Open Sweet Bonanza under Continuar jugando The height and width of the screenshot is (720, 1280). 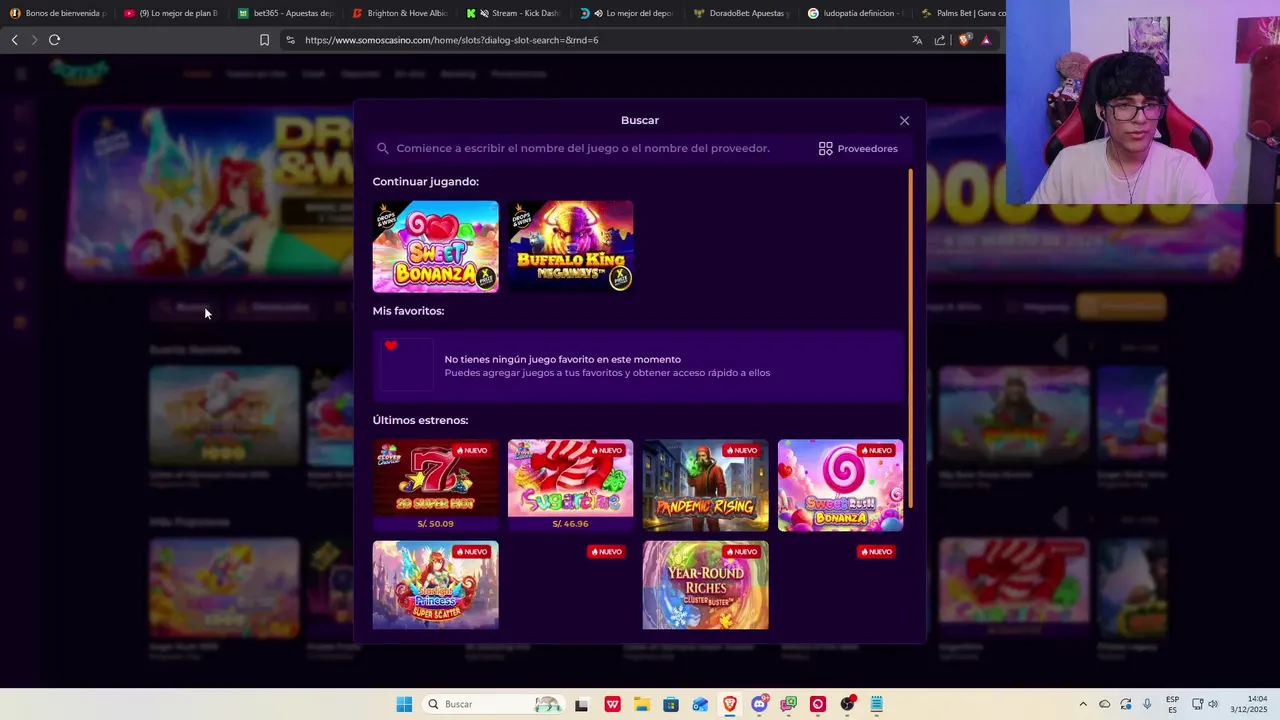click(x=435, y=246)
